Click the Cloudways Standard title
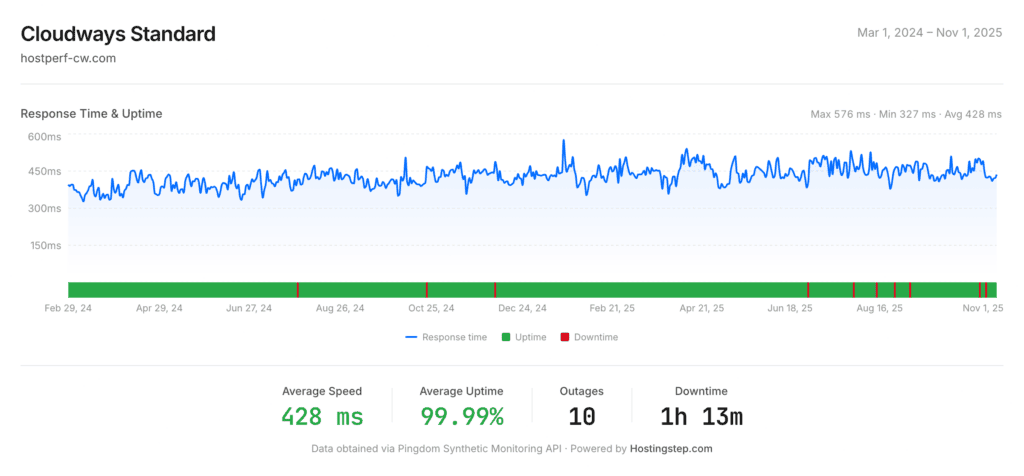This screenshot has width=1024, height=476. click(x=118, y=34)
